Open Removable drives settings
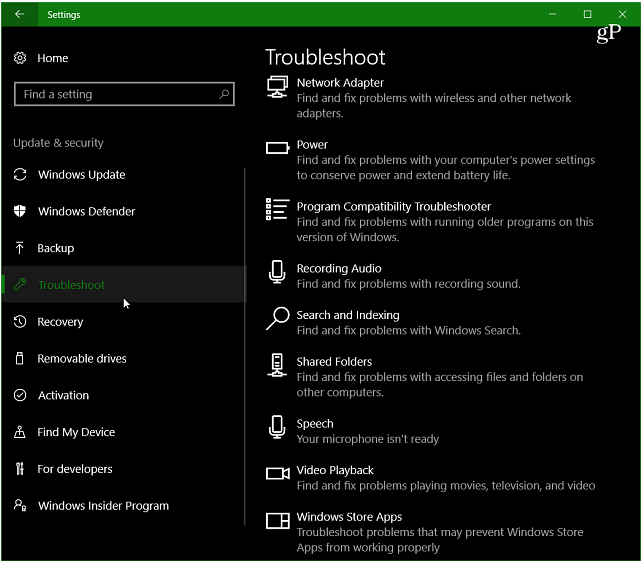Screen dimensions: 642x561 click(x=123, y=359)
